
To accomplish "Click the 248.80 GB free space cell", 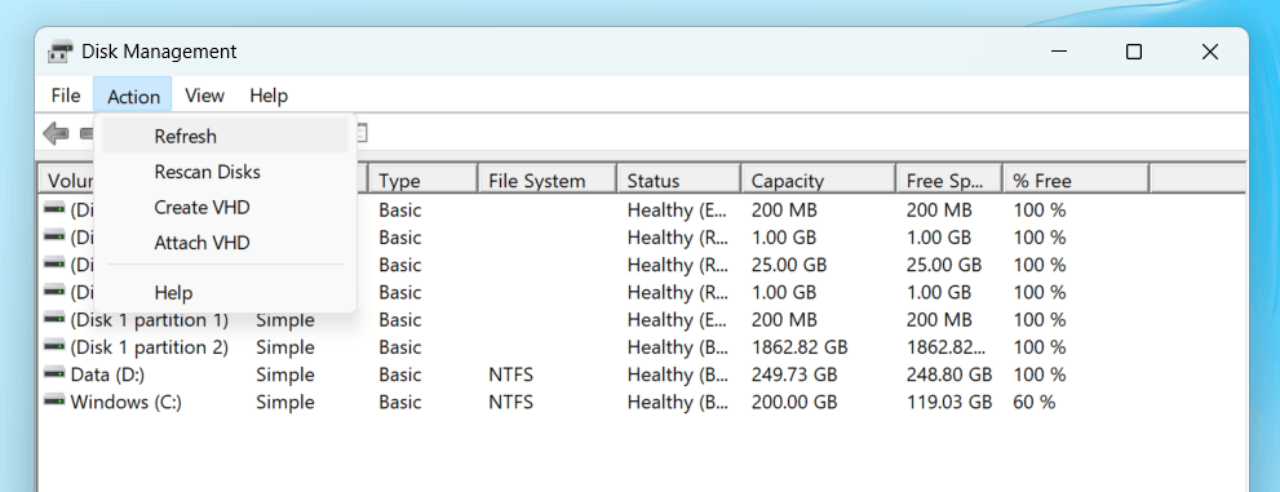I will click(949, 375).
